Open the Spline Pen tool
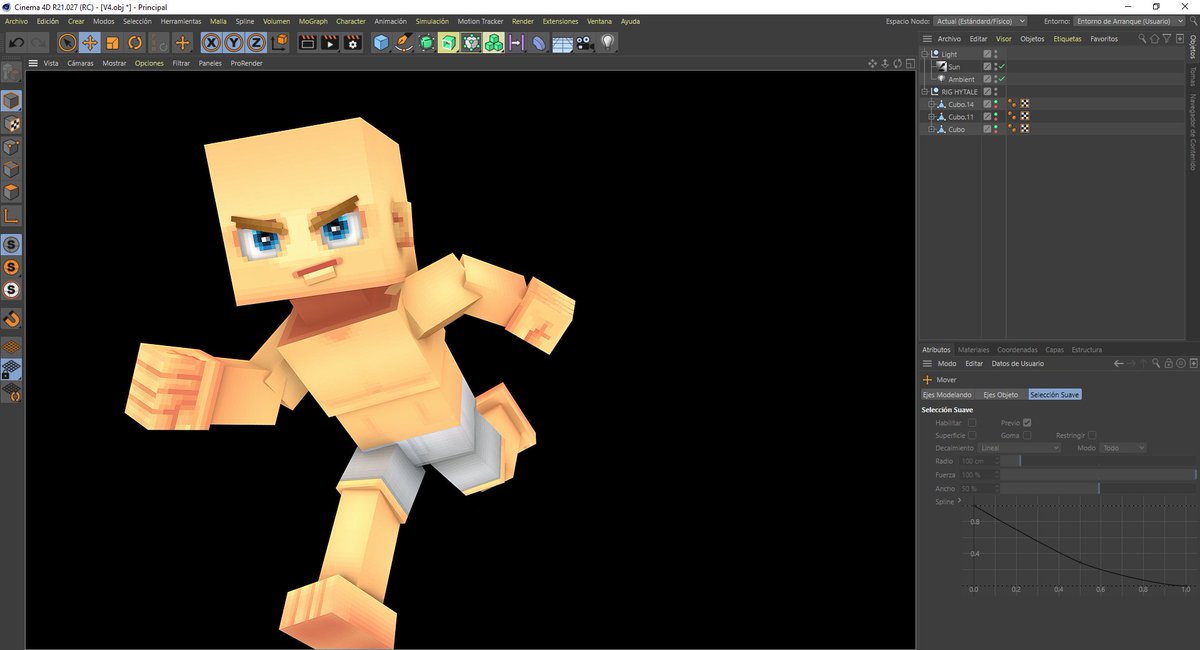This screenshot has width=1200, height=650. tap(404, 43)
